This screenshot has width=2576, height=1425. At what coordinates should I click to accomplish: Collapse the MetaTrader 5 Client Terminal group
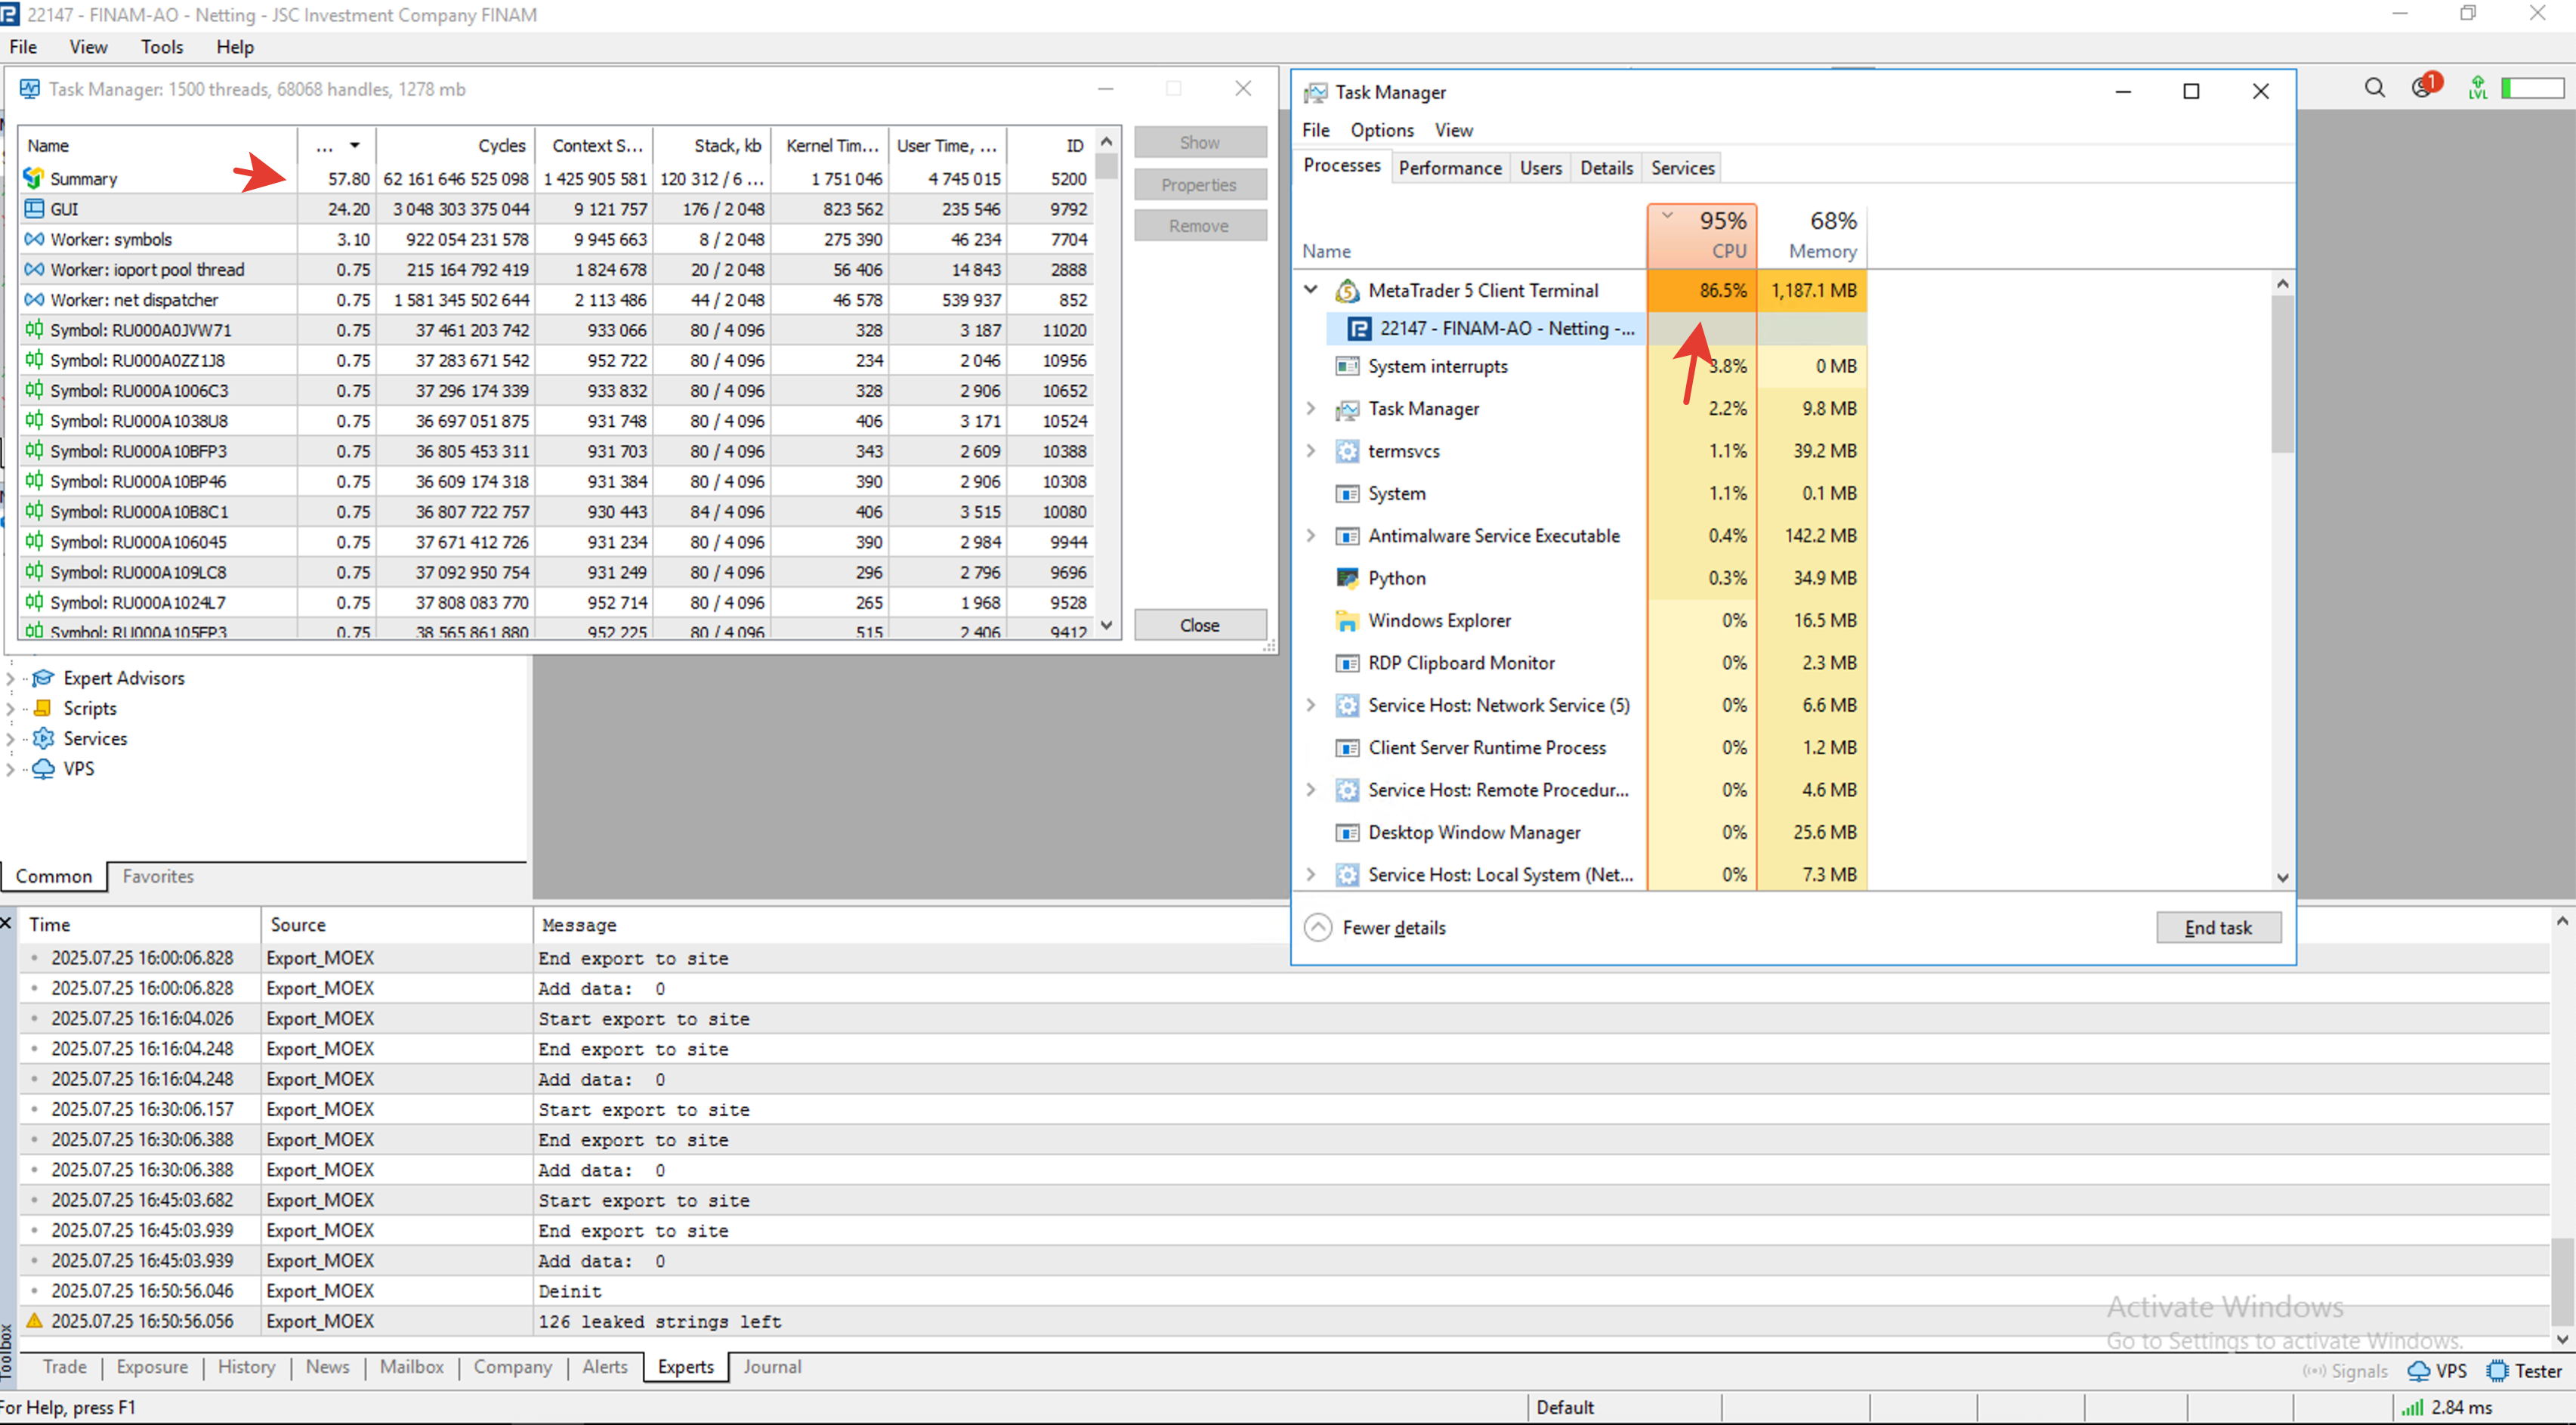click(x=1311, y=290)
